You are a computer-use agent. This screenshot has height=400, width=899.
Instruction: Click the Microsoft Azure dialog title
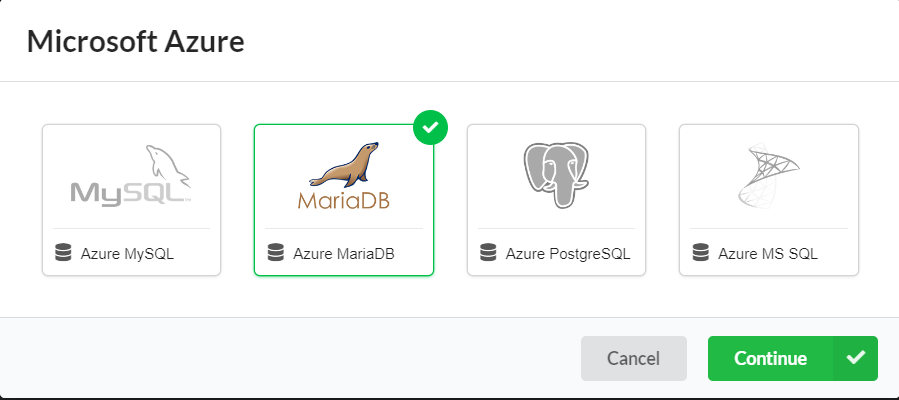(x=136, y=41)
